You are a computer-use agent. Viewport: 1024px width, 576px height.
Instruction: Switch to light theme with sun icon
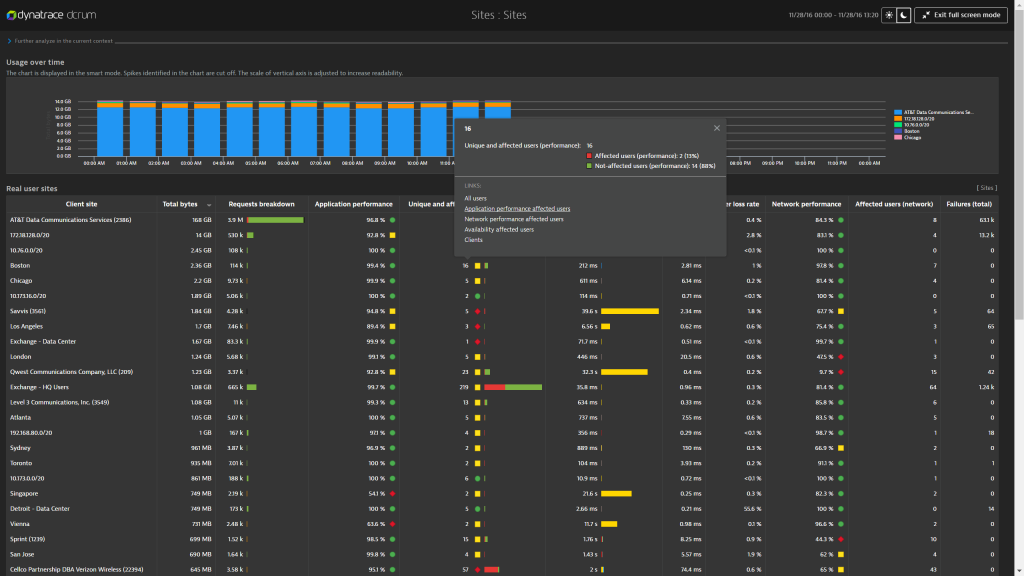889,15
